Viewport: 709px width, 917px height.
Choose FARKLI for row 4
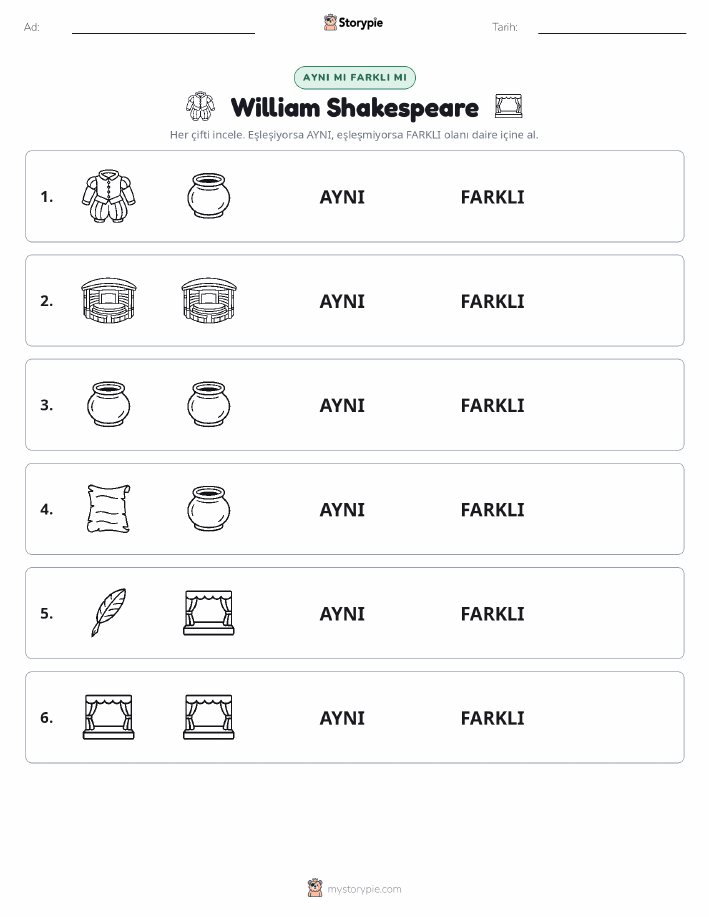pyautogui.click(x=493, y=510)
